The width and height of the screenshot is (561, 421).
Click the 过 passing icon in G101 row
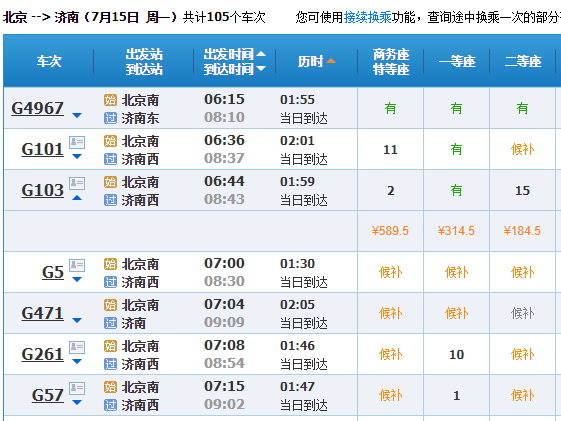coord(110,159)
